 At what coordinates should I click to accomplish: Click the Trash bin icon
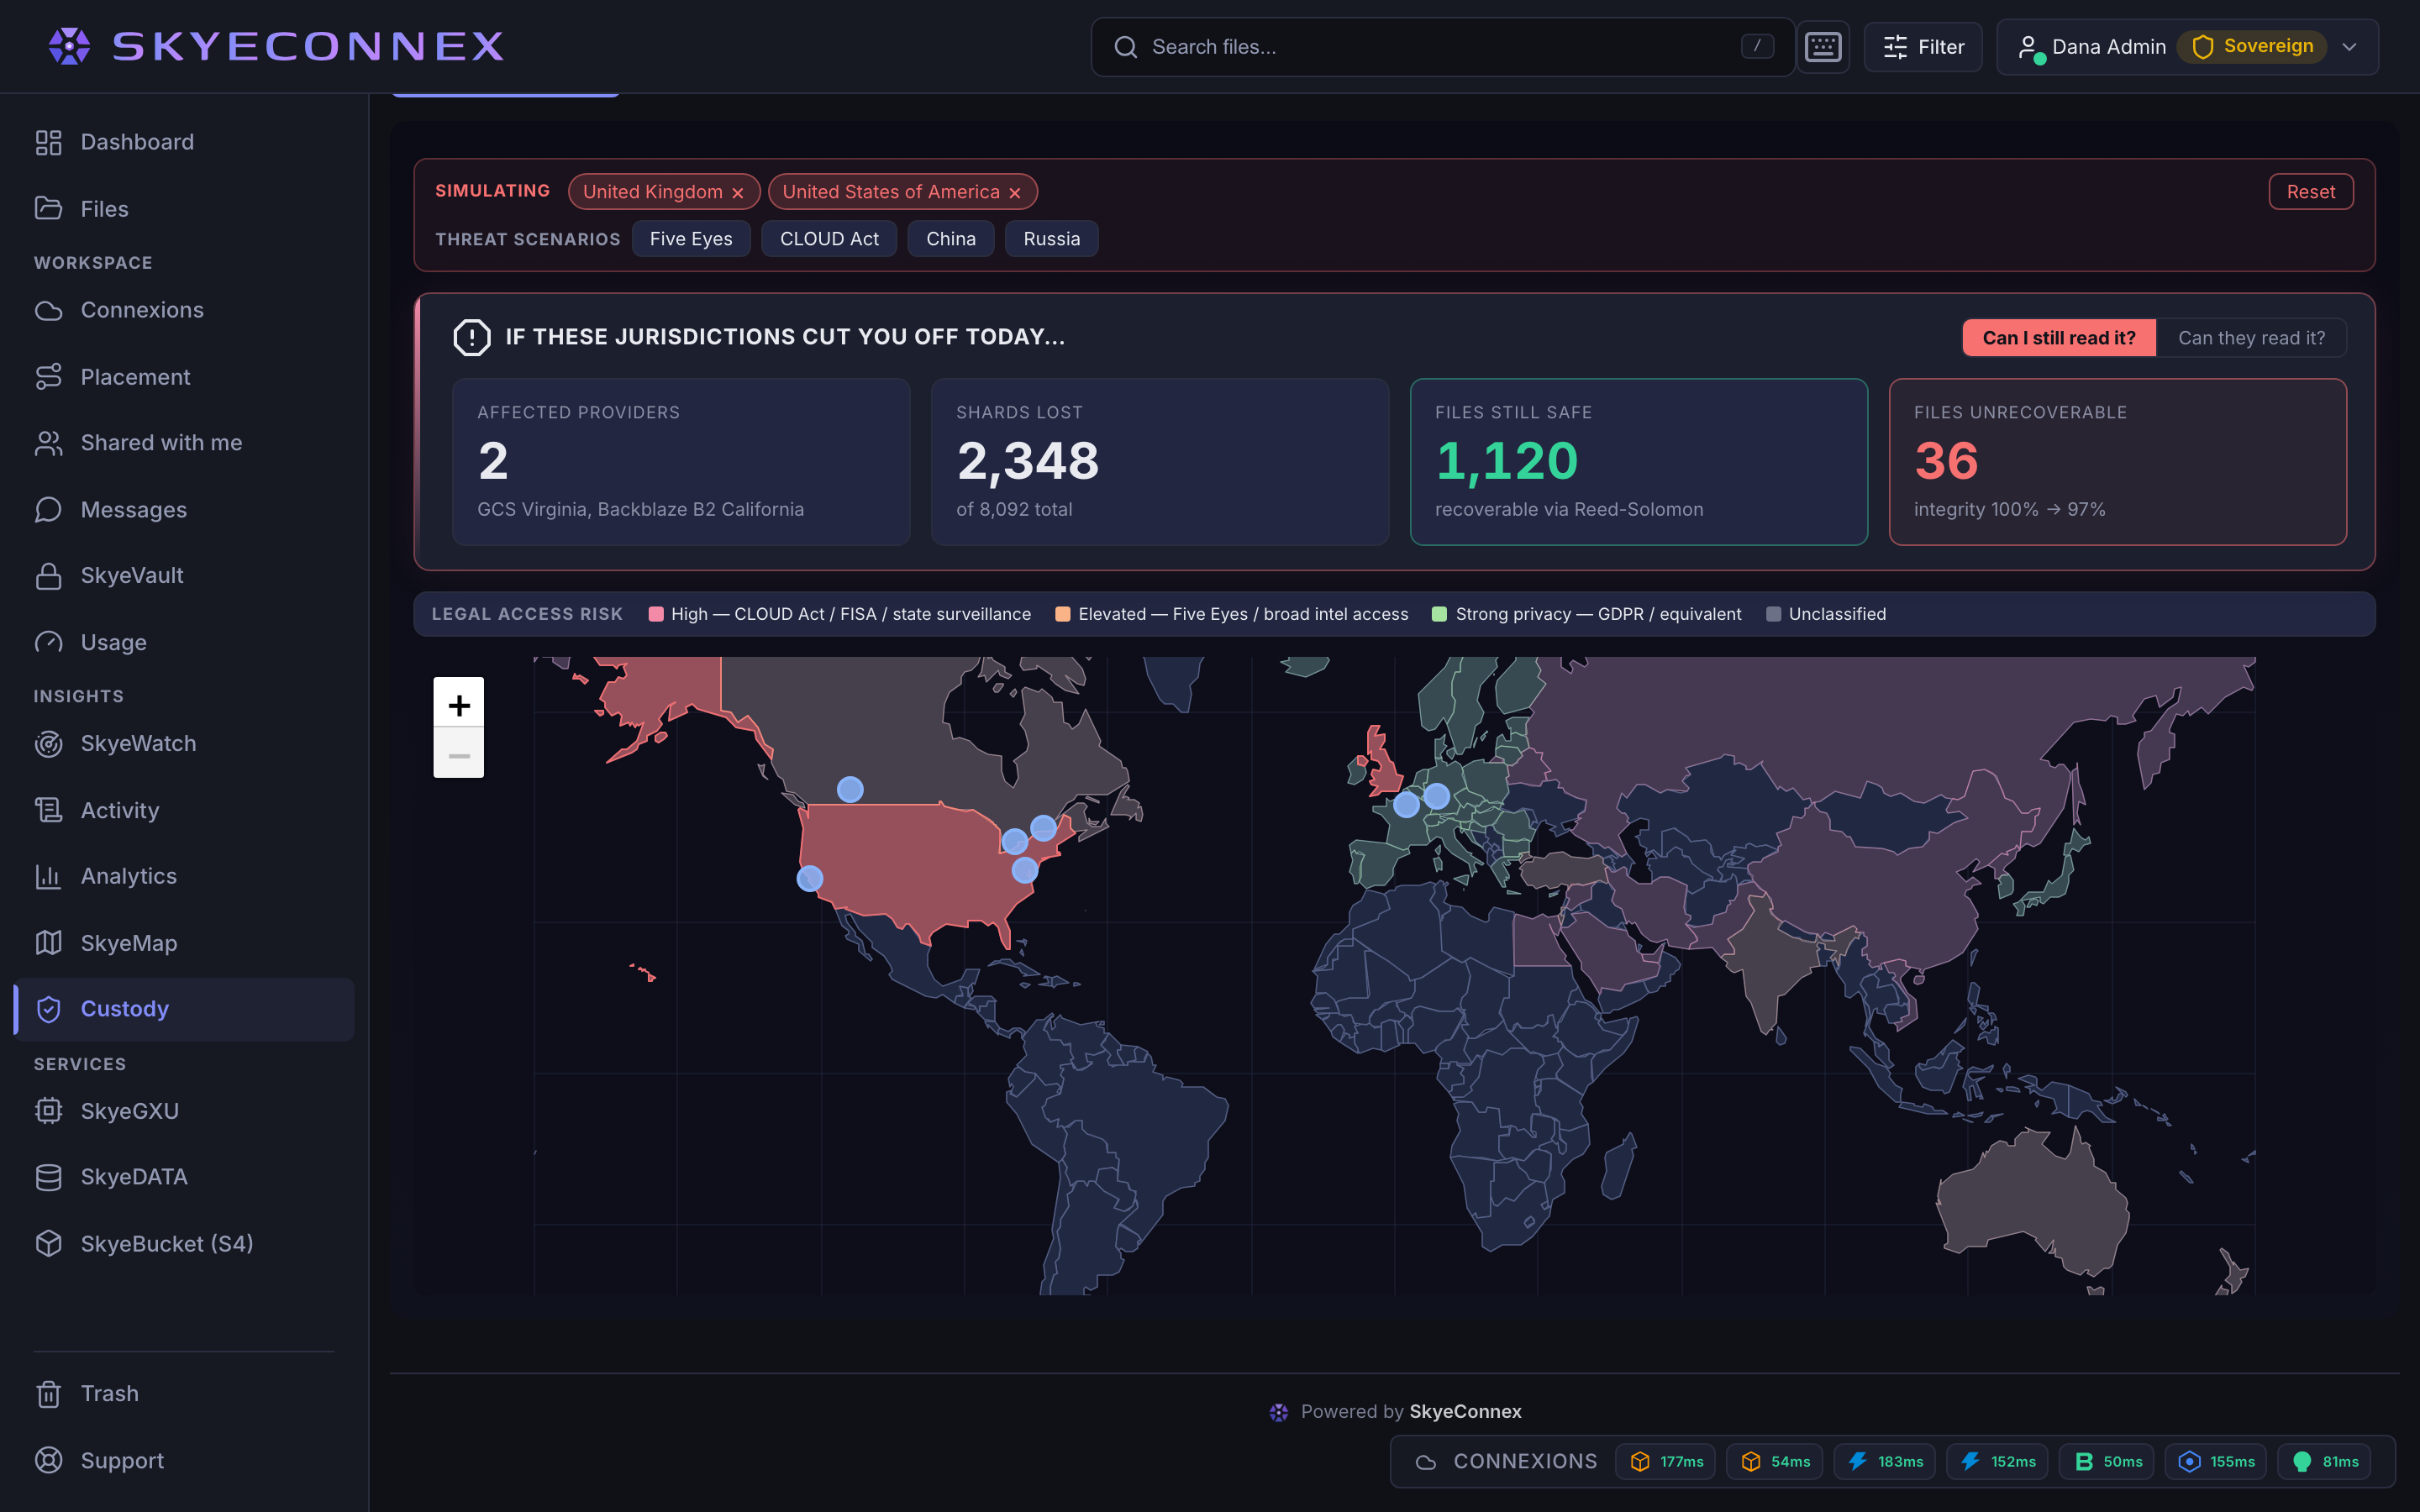48,1394
